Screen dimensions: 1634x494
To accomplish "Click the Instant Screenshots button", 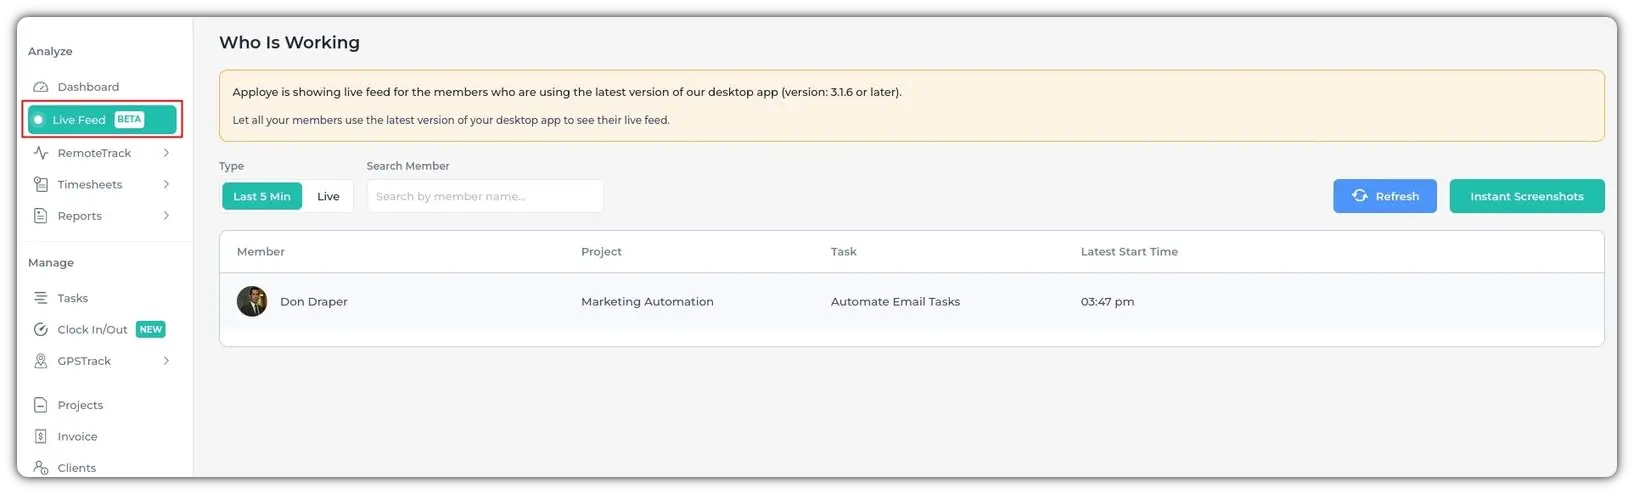I will (x=1526, y=197).
